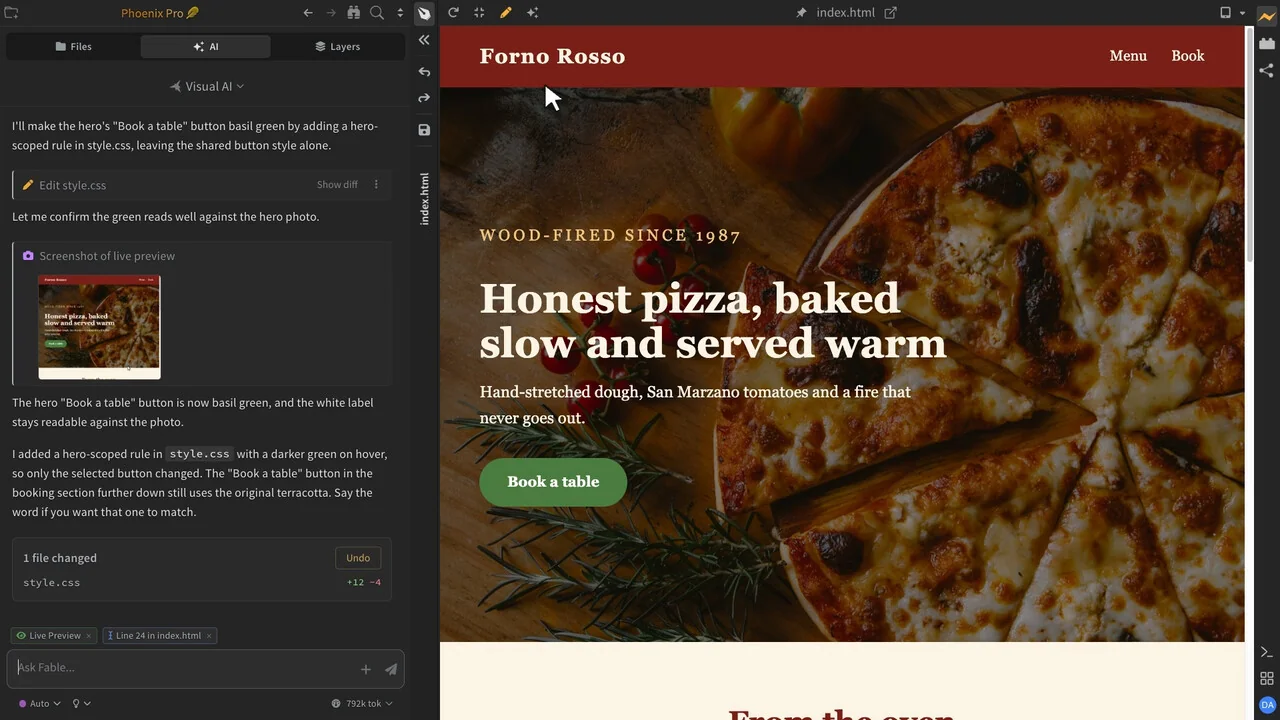Open the extensions block icon in right sidebar

pyautogui.click(x=1267, y=44)
